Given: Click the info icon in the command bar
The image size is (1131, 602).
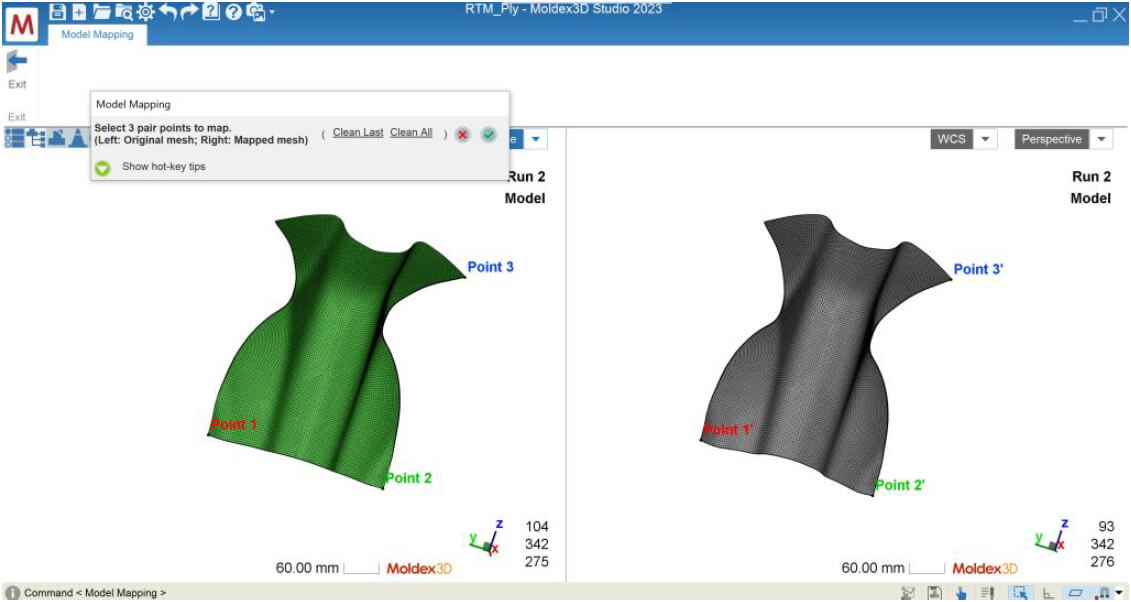Looking at the screenshot, I should [12, 593].
